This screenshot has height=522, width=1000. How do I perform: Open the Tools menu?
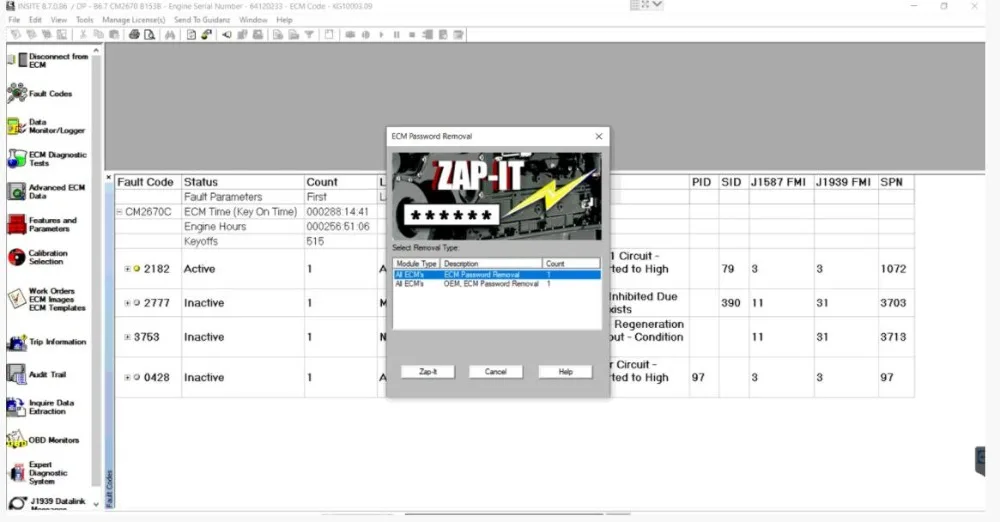pos(84,20)
